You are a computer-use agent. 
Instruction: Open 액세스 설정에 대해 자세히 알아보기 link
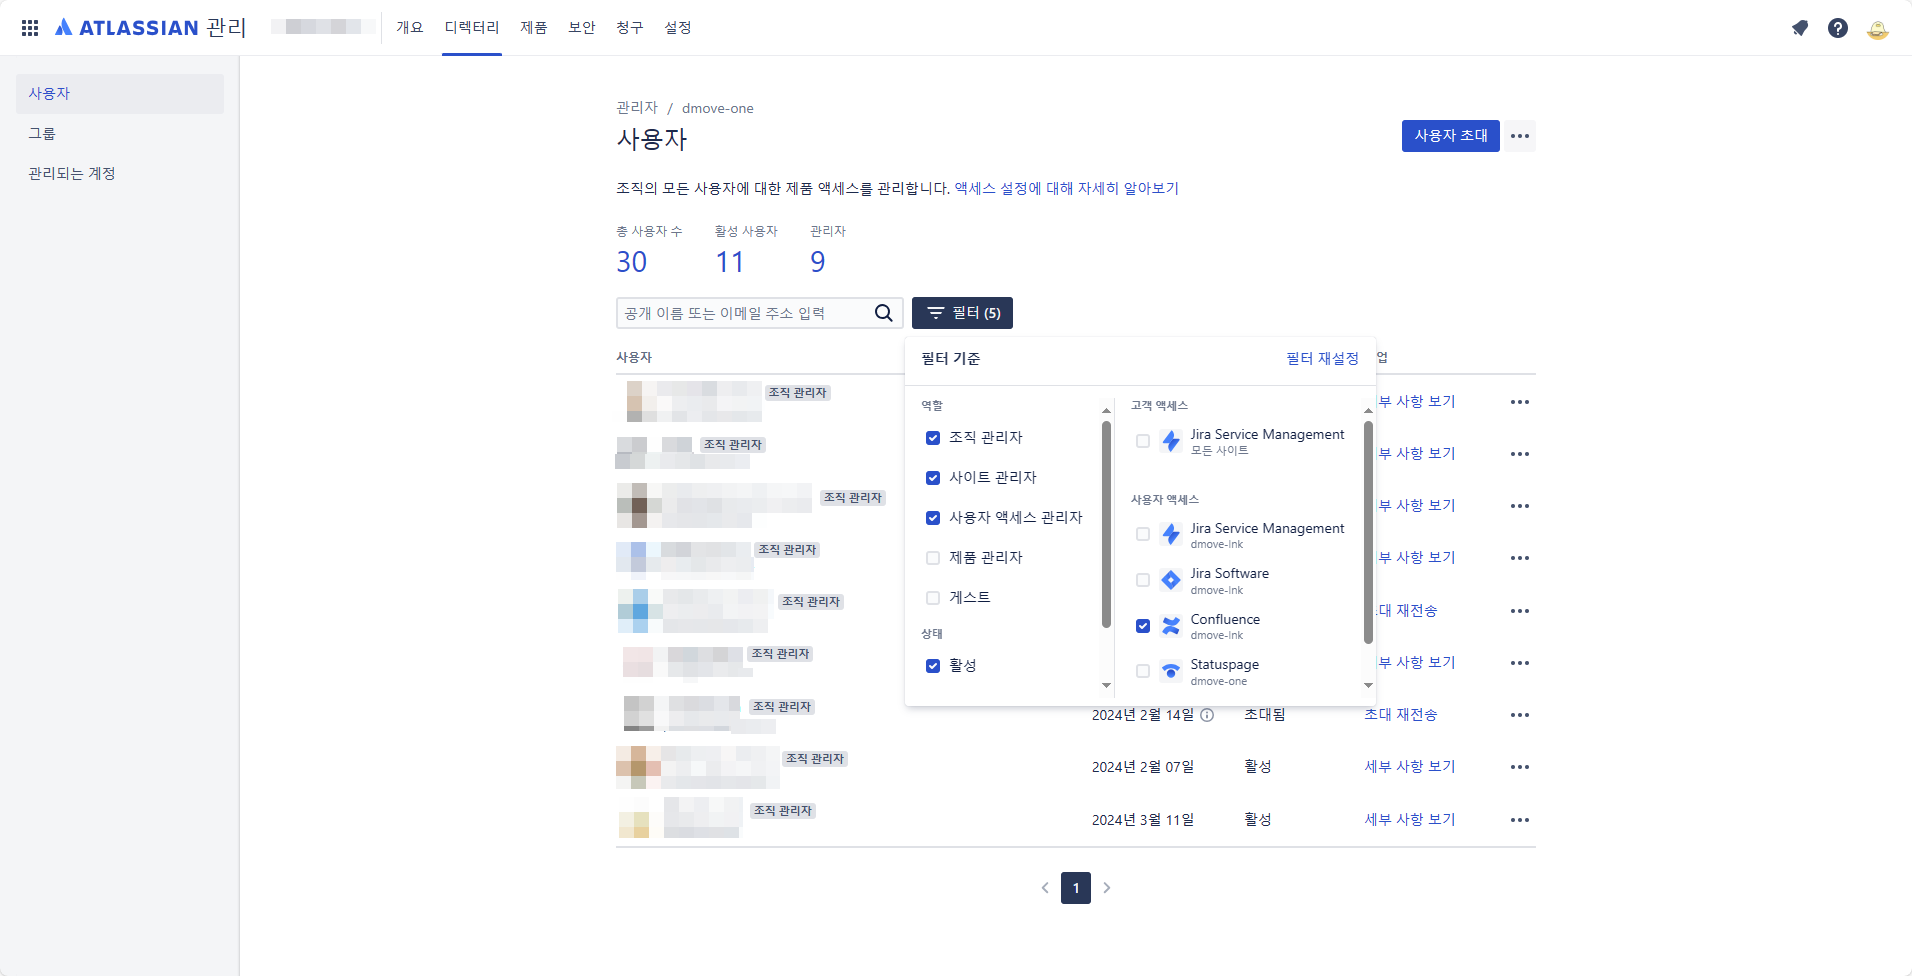tap(1067, 188)
